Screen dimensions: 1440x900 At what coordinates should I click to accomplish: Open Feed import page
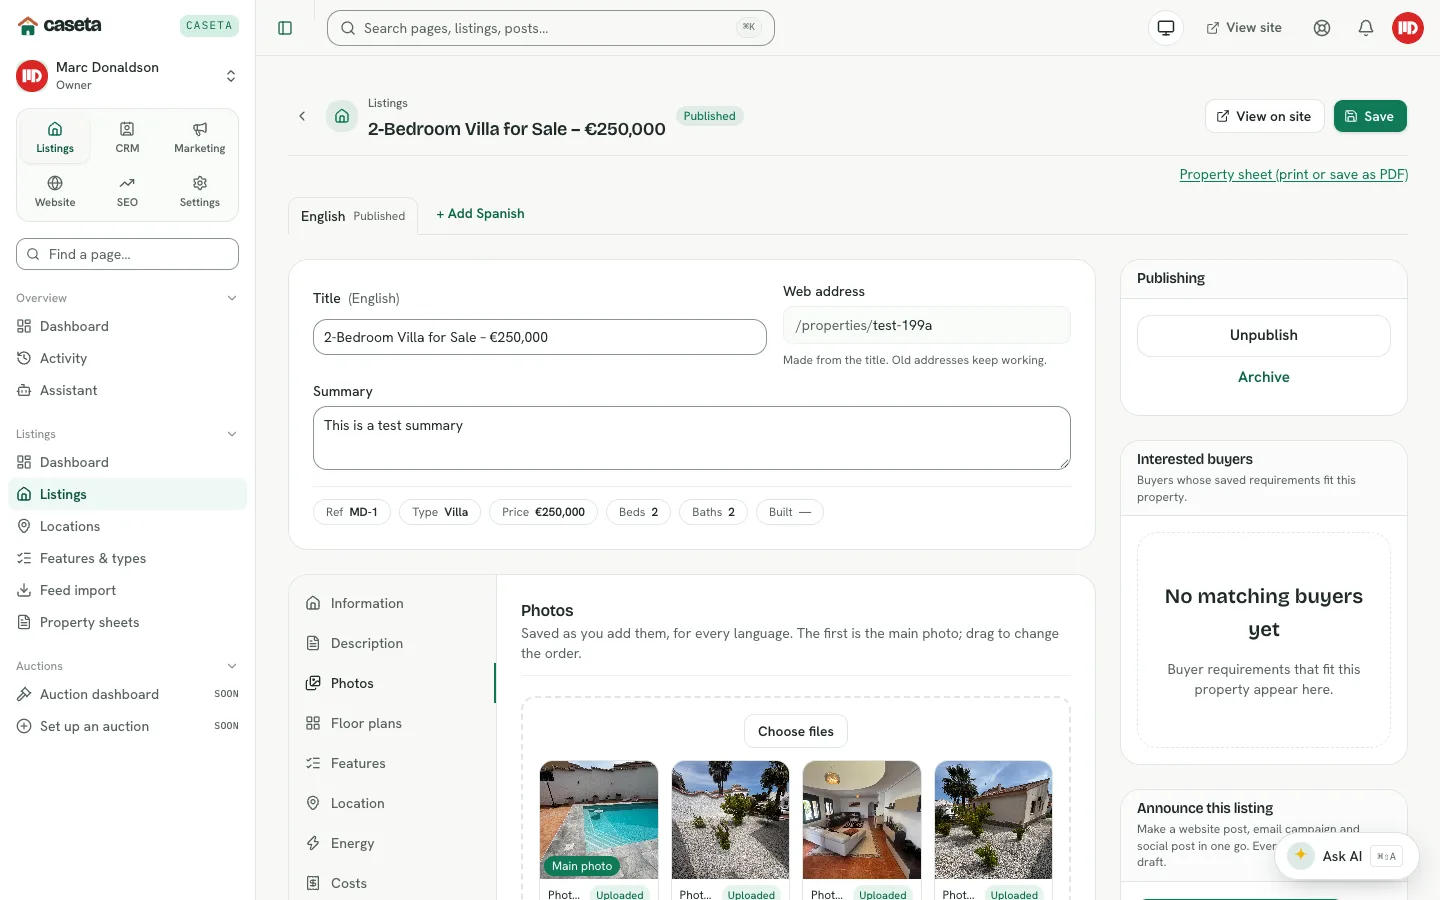pos(127,590)
